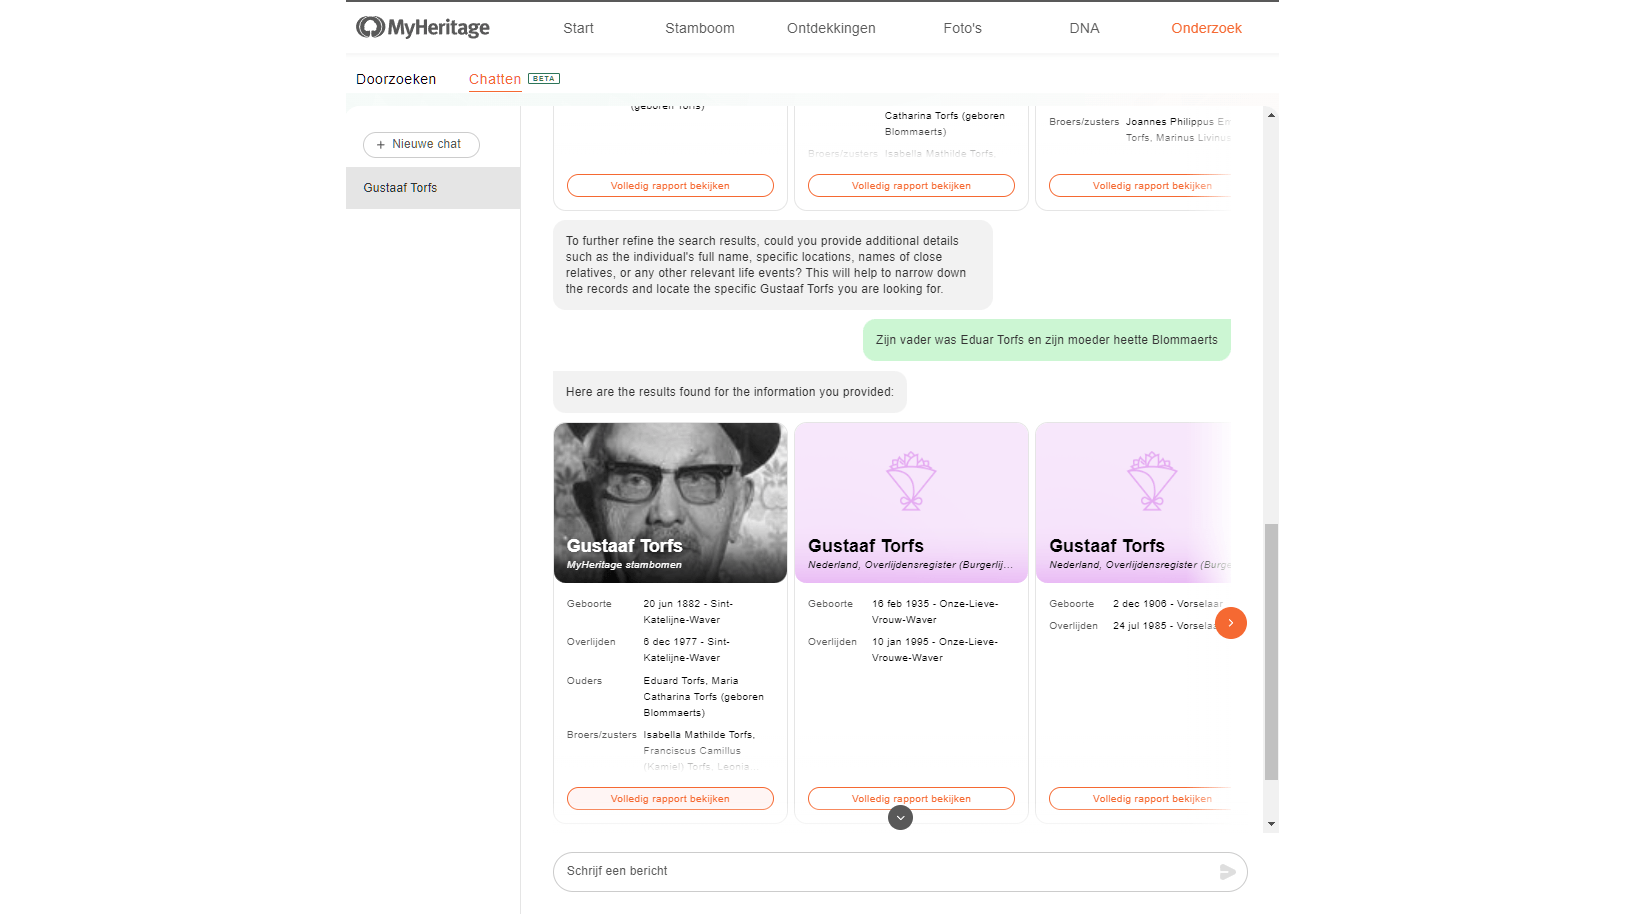Open the Gustaaf Torfs portrait photo card
The image size is (1625, 914).
[670, 503]
